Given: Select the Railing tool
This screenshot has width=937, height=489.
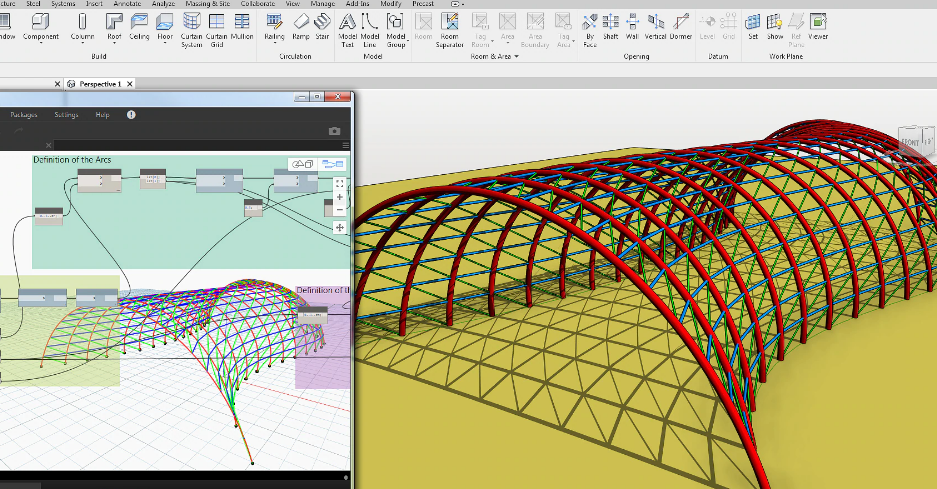Looking at the screenshot, I should [x=274, y=28].
